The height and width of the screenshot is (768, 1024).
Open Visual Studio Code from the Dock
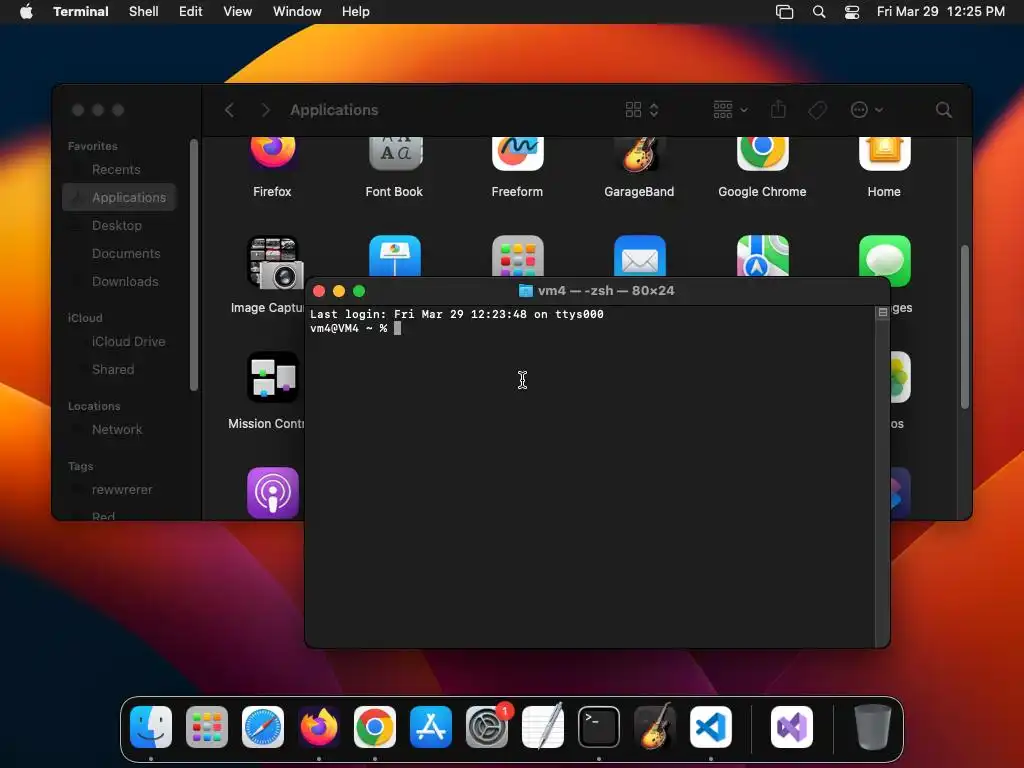pos(711,727)
